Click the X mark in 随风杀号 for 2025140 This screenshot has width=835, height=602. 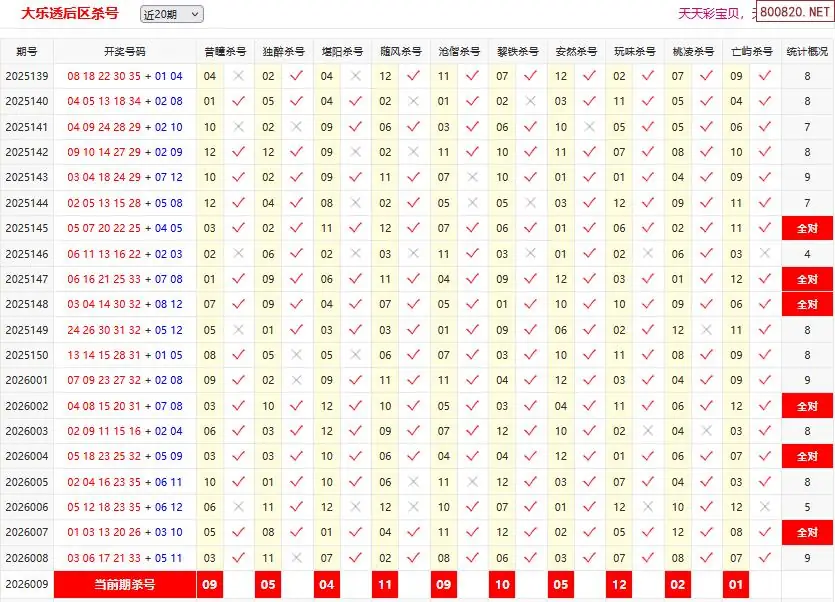413,101
